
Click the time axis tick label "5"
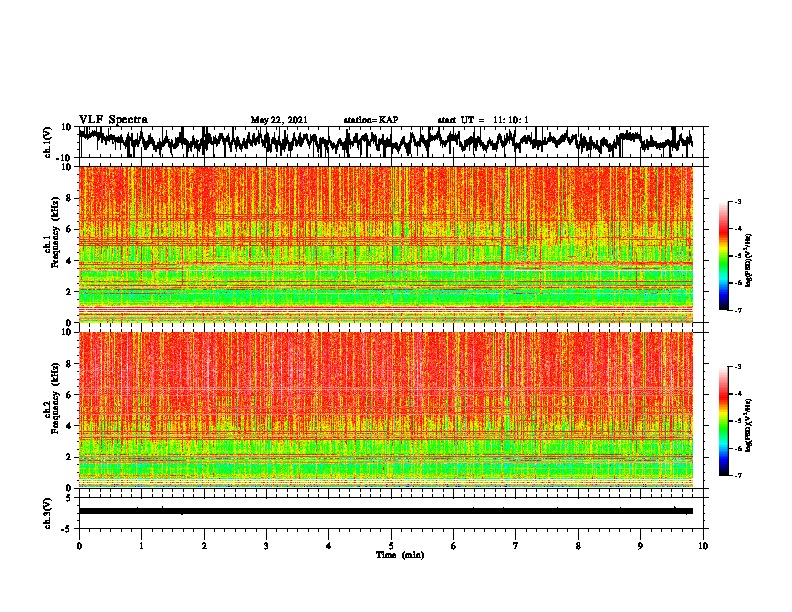pos(391,546)
